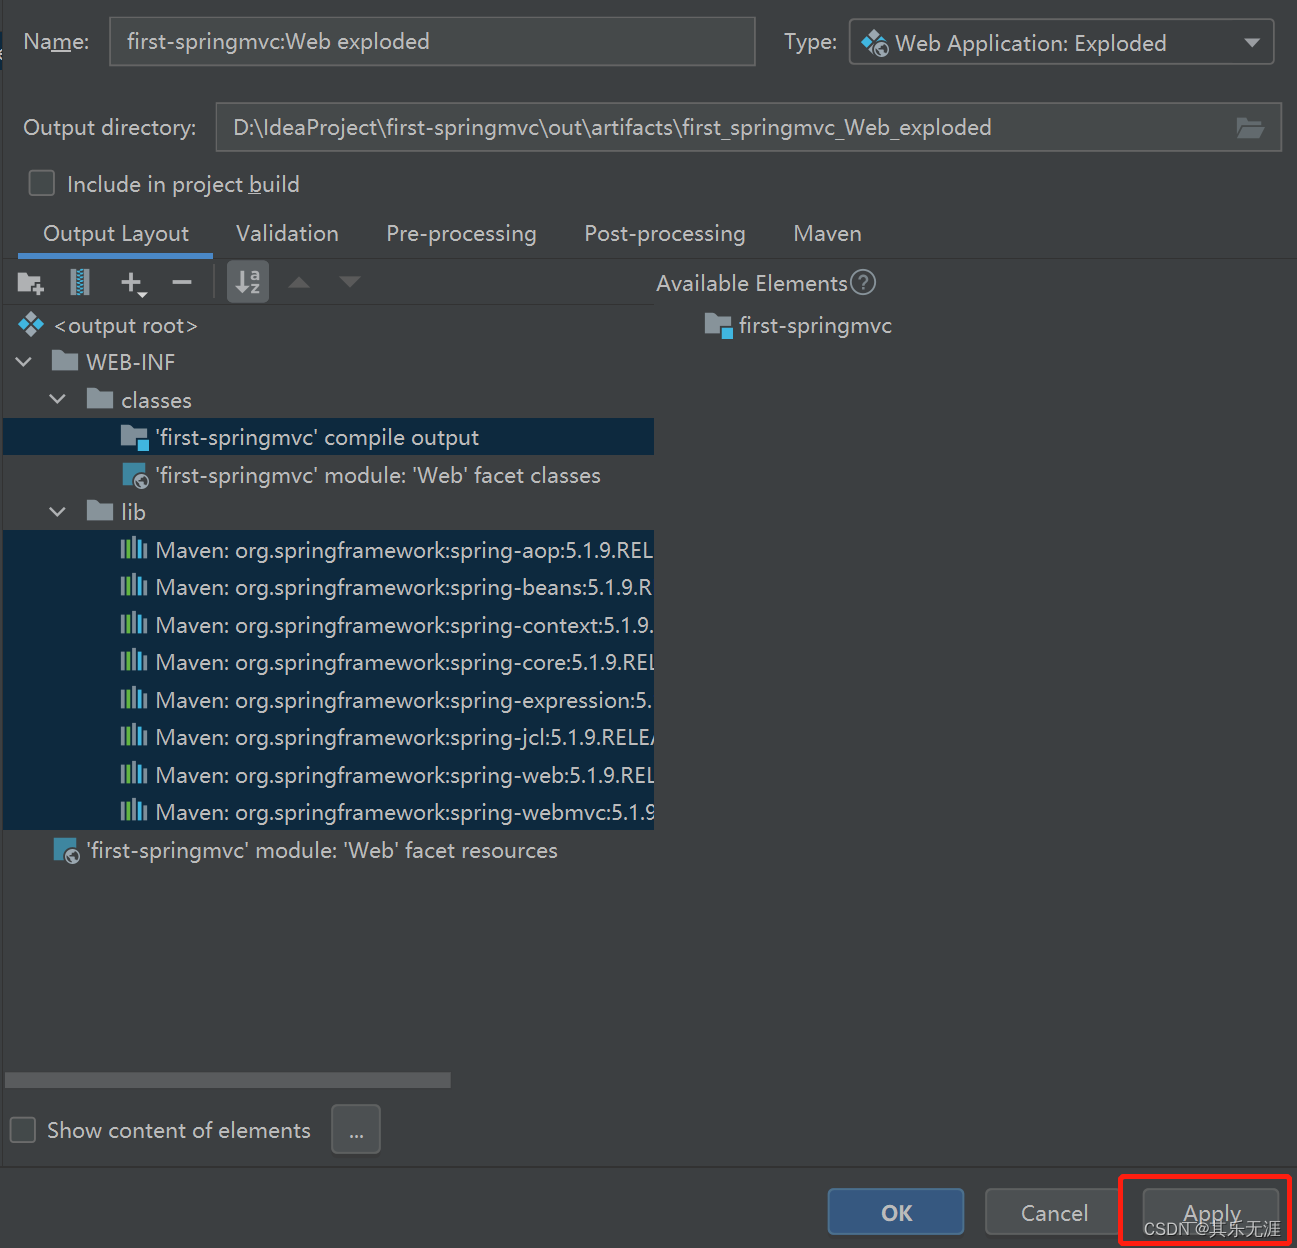This screenshot has width=1297, height=1248.
Task: Remove the selected elements from layout
Action: coord(181,282)
